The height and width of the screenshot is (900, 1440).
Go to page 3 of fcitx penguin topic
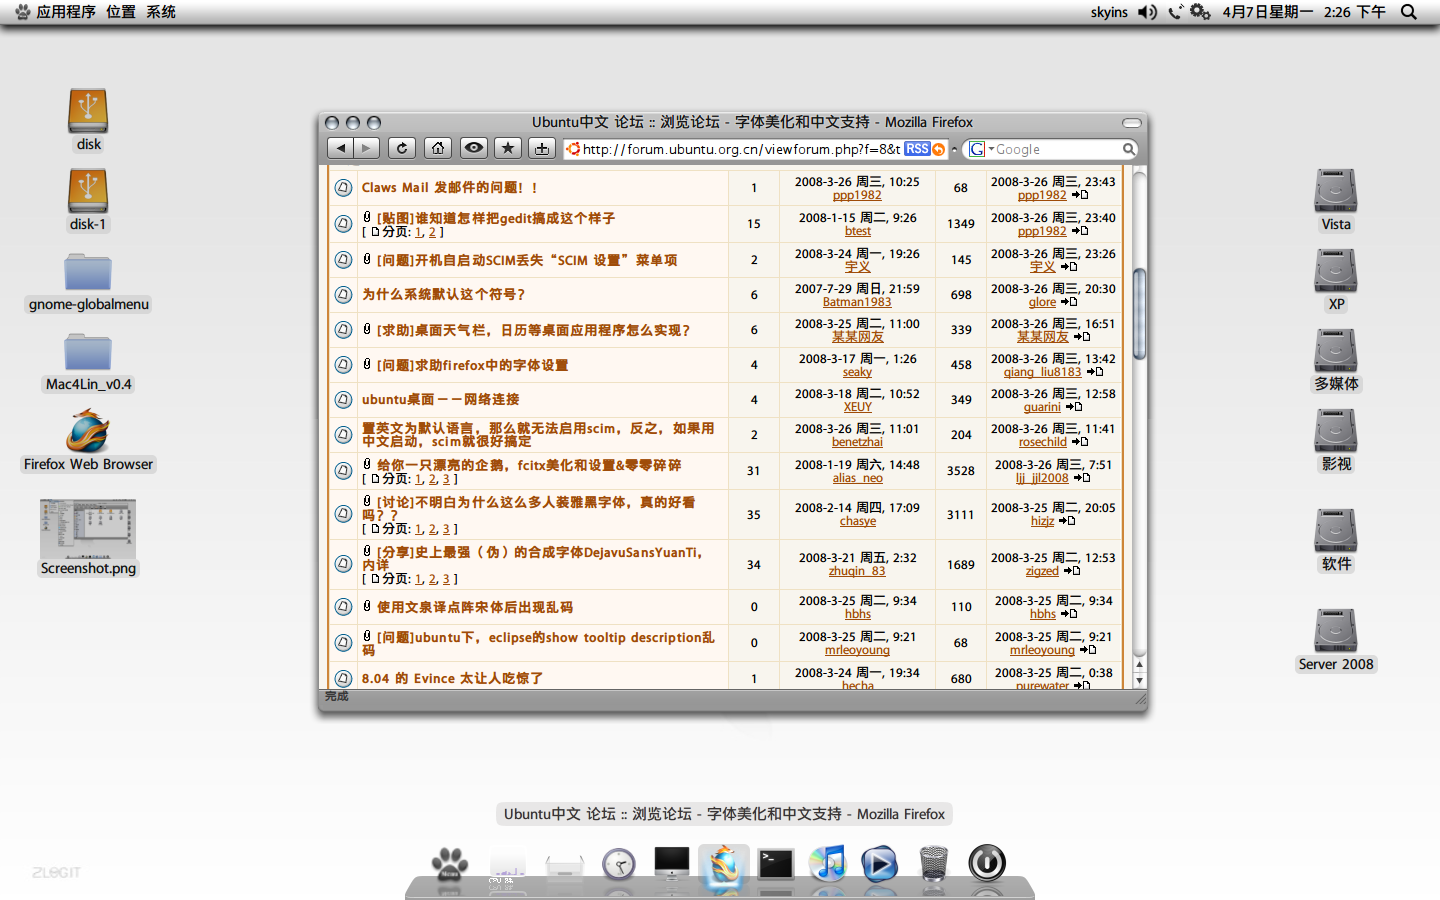(446, 479)
